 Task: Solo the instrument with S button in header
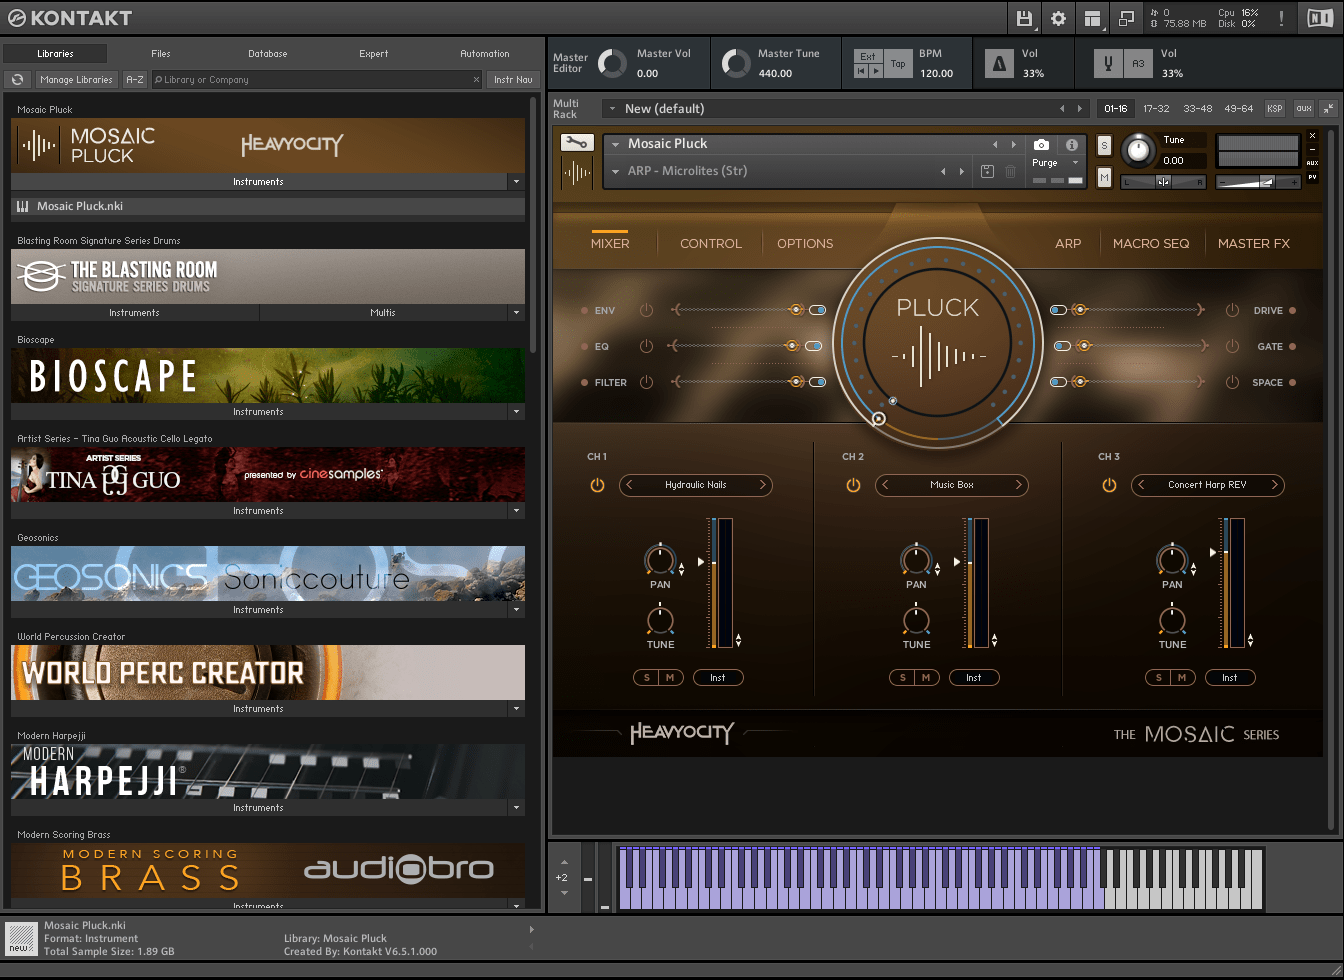1104,146
